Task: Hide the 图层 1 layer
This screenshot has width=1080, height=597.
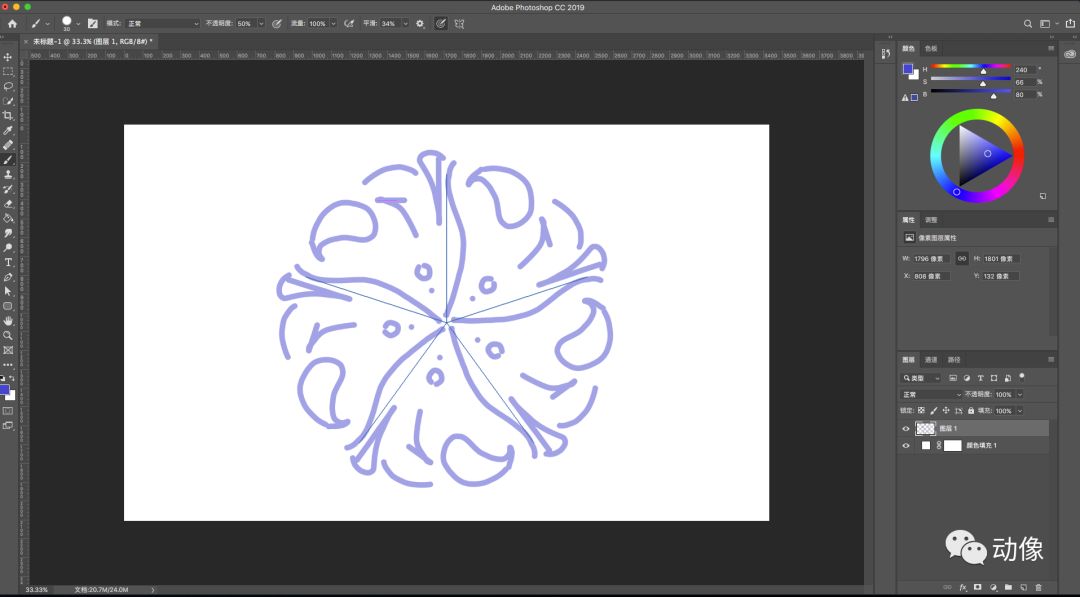Action: coord(906,428)
